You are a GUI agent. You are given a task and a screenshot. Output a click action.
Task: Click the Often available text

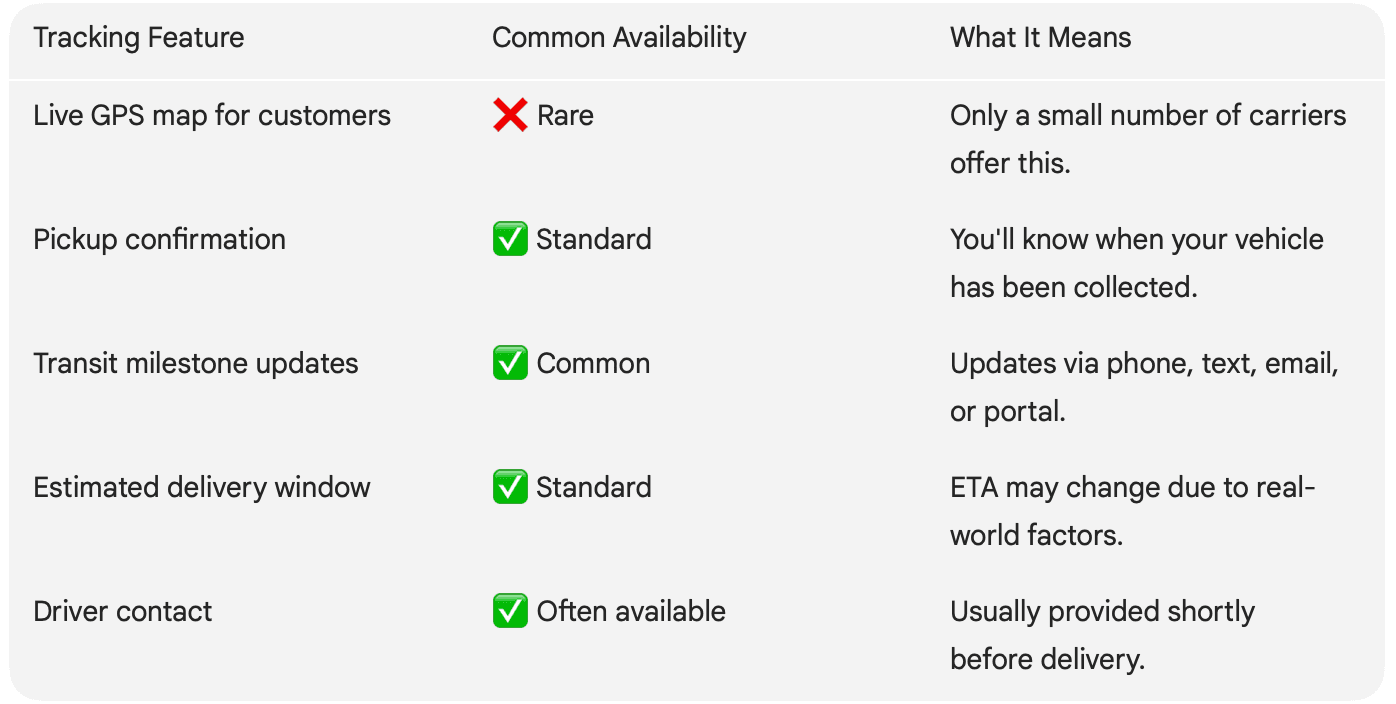[631, 611]
